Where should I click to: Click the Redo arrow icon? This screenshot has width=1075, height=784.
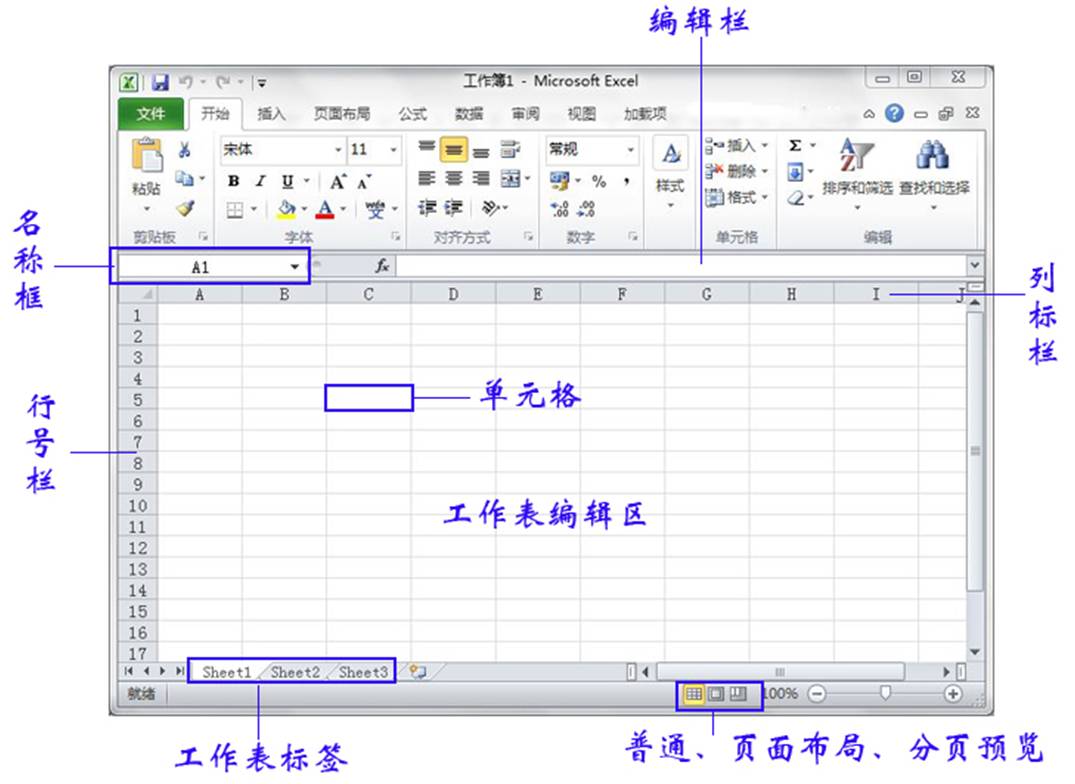[223, 82]
